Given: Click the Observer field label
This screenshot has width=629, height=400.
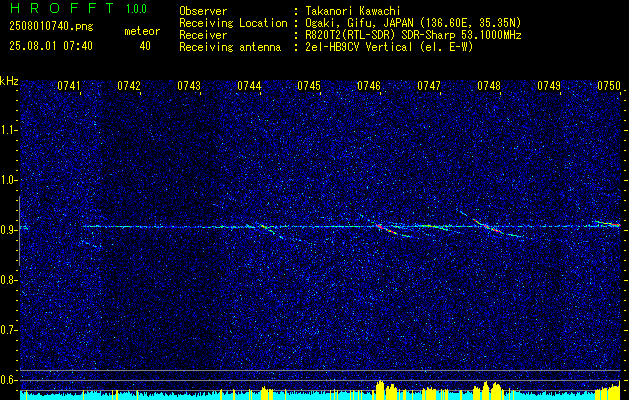Looking at the screenshot, I should (203, 11).
